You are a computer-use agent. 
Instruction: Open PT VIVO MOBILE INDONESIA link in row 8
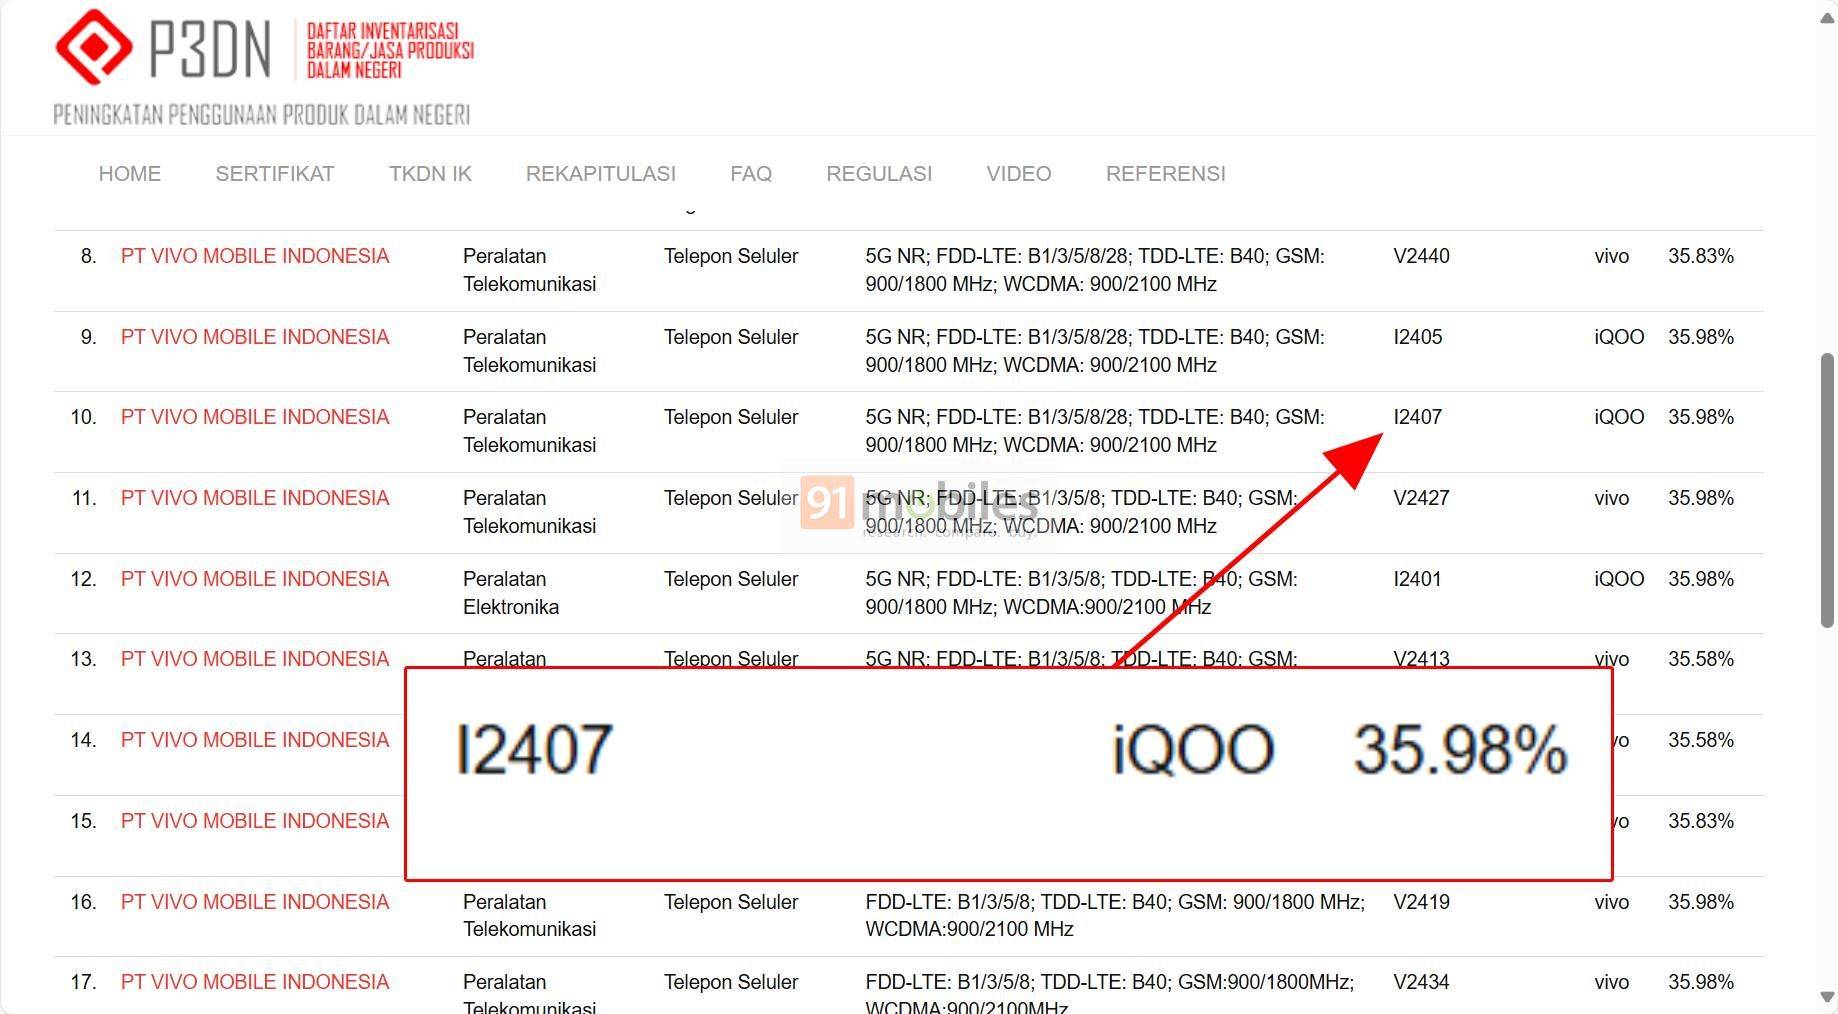(x=255, y=256)
